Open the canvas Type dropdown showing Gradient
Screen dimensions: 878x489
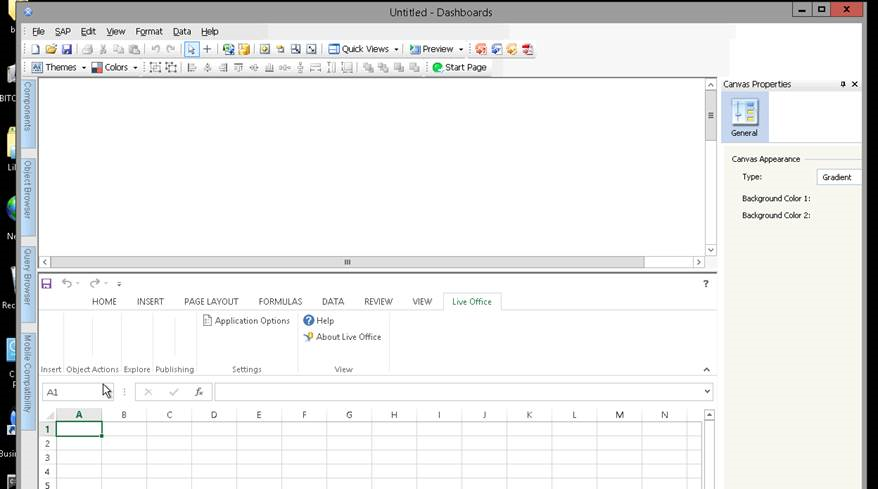(838, 177)
